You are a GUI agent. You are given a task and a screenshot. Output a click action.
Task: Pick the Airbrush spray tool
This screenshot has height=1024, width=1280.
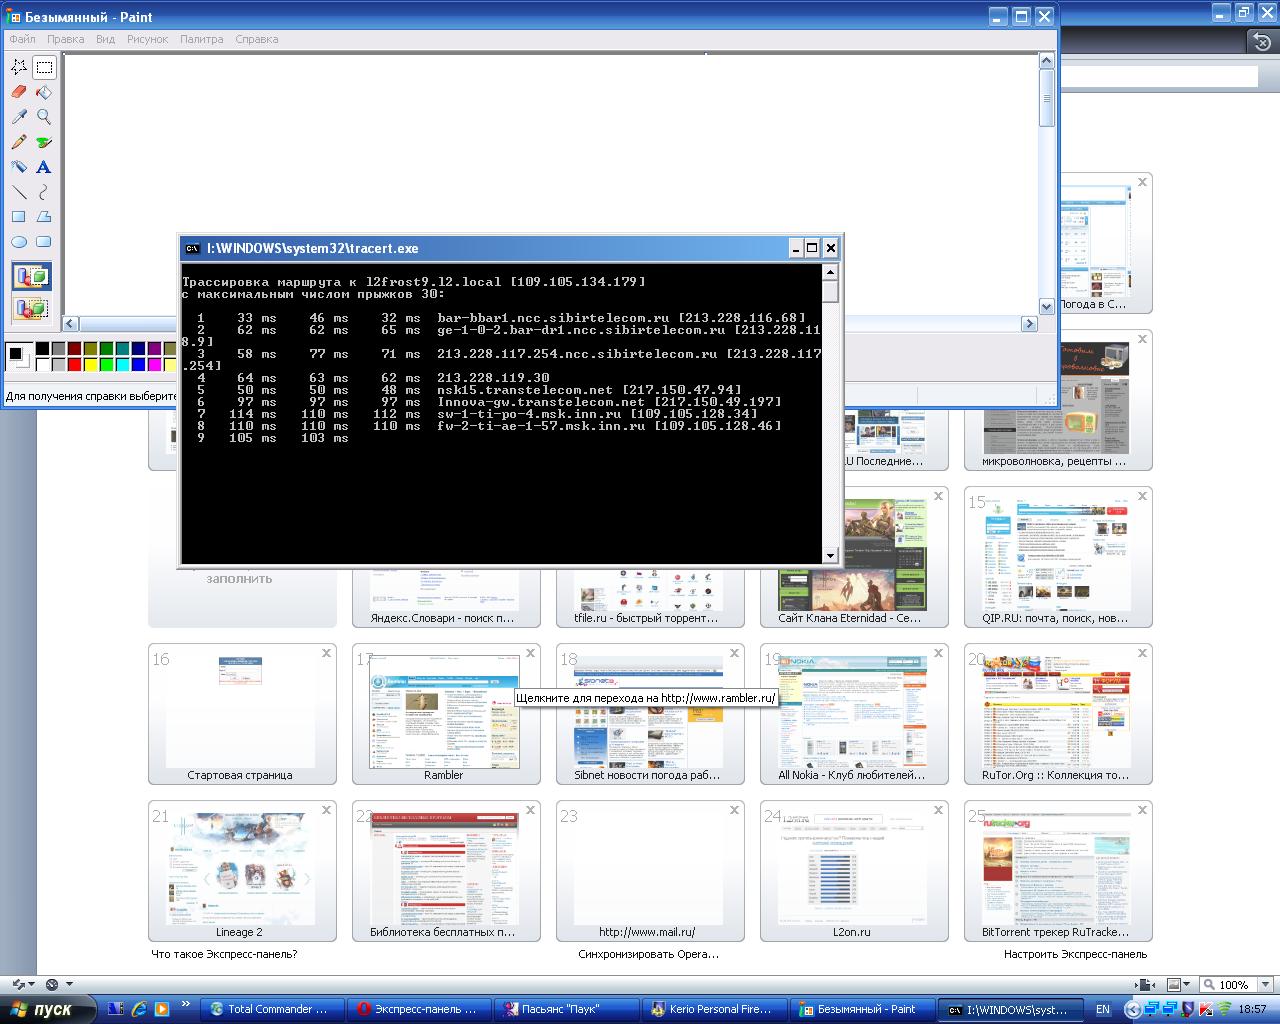coord(19,167)
